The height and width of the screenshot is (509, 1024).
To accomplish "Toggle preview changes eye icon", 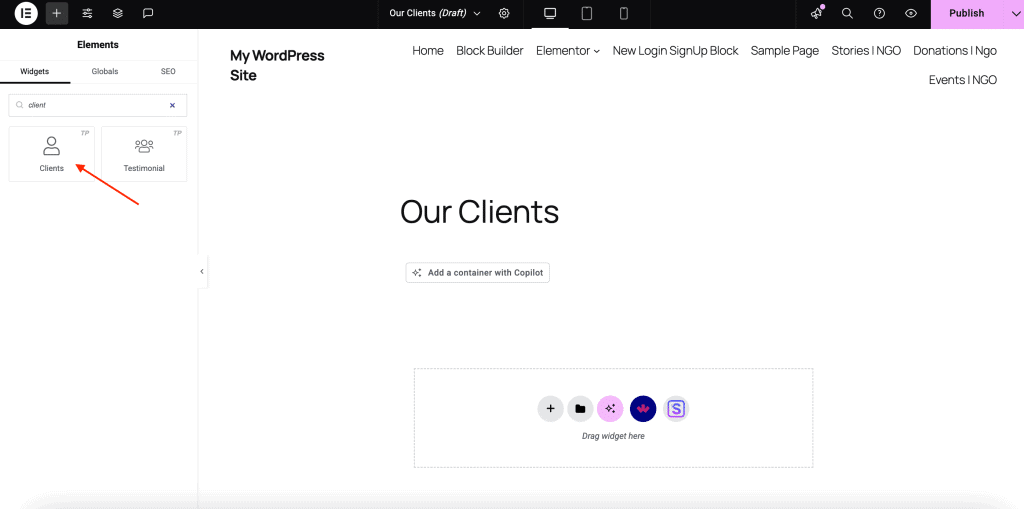I will tap(910, 14).
